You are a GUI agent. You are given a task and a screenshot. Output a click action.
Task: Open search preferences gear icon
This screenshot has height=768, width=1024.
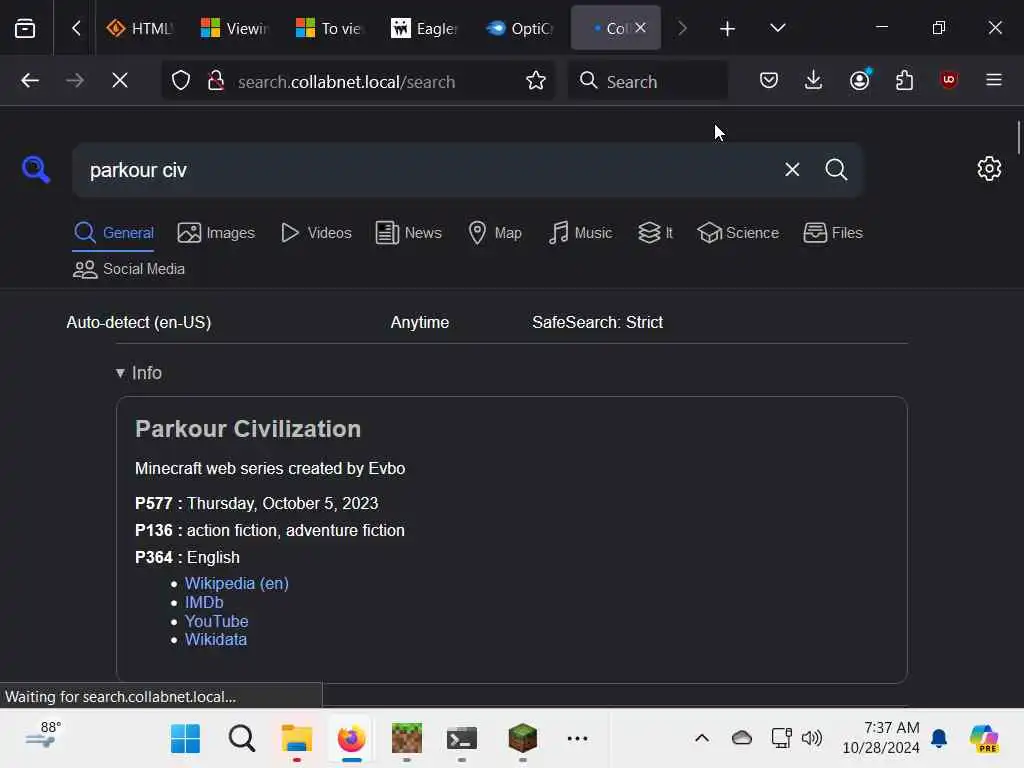pyautogui.click(x=989, y=168)
